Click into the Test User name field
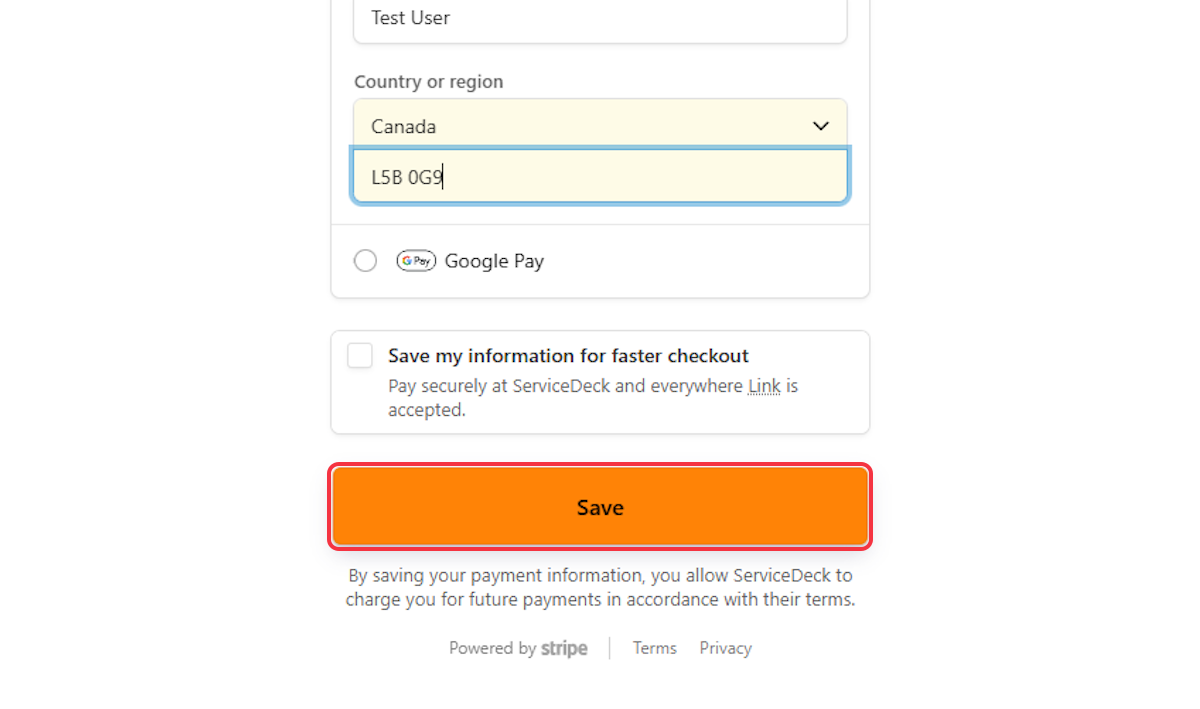Viewport: 1200px width, 709px height. point(600,18)
